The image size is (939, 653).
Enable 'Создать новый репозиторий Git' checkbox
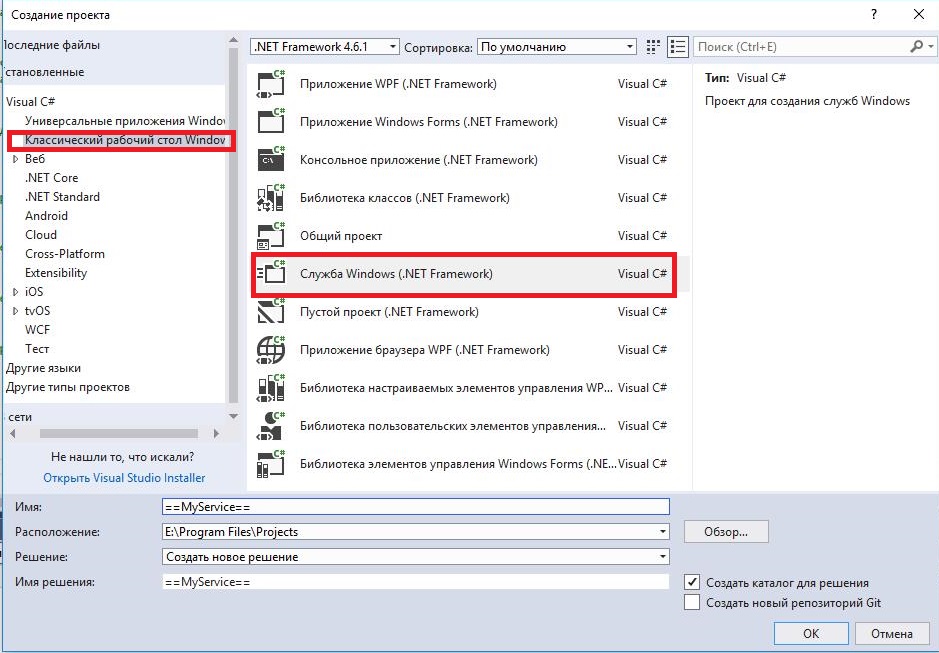(x=692, y=602)
